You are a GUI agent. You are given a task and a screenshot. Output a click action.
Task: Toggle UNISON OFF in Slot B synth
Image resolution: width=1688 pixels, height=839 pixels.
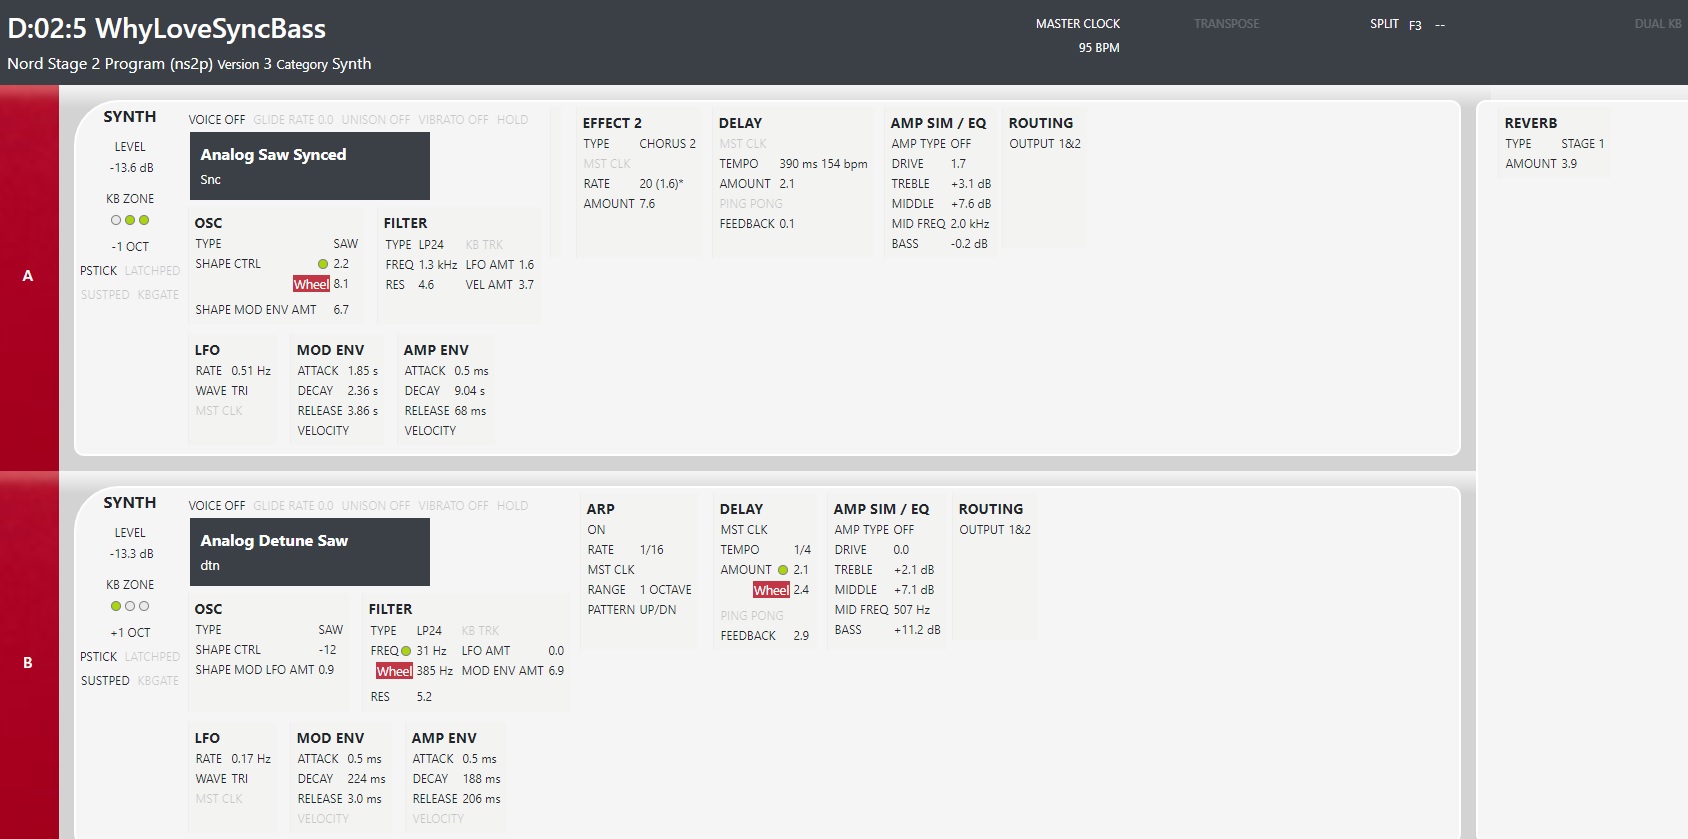pos(375,506)
